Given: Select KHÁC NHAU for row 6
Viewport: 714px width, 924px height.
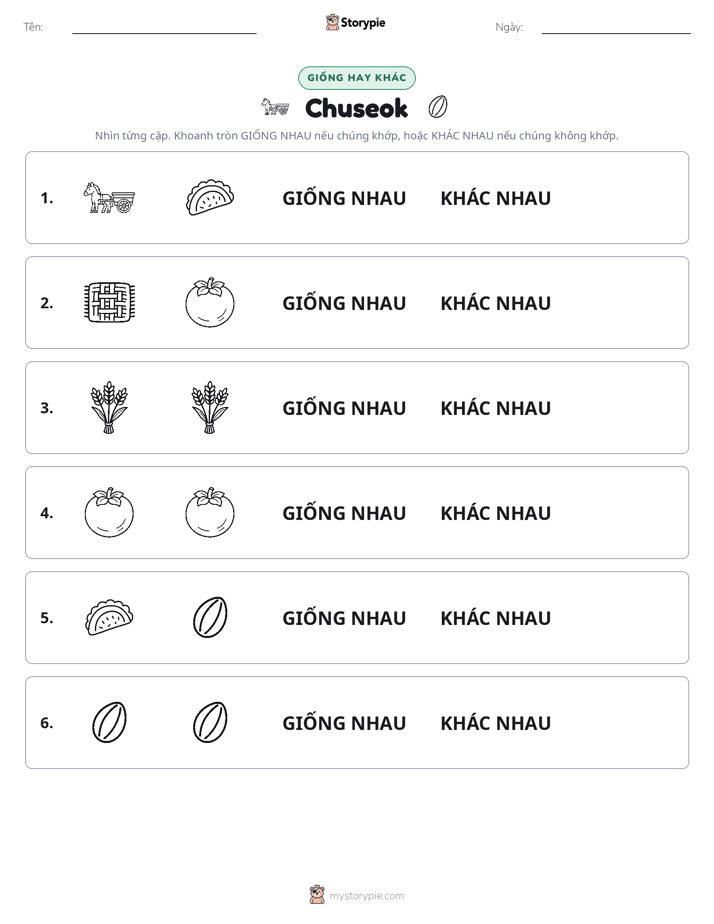Looking at the screenshot, I should [x=495, y=722].
